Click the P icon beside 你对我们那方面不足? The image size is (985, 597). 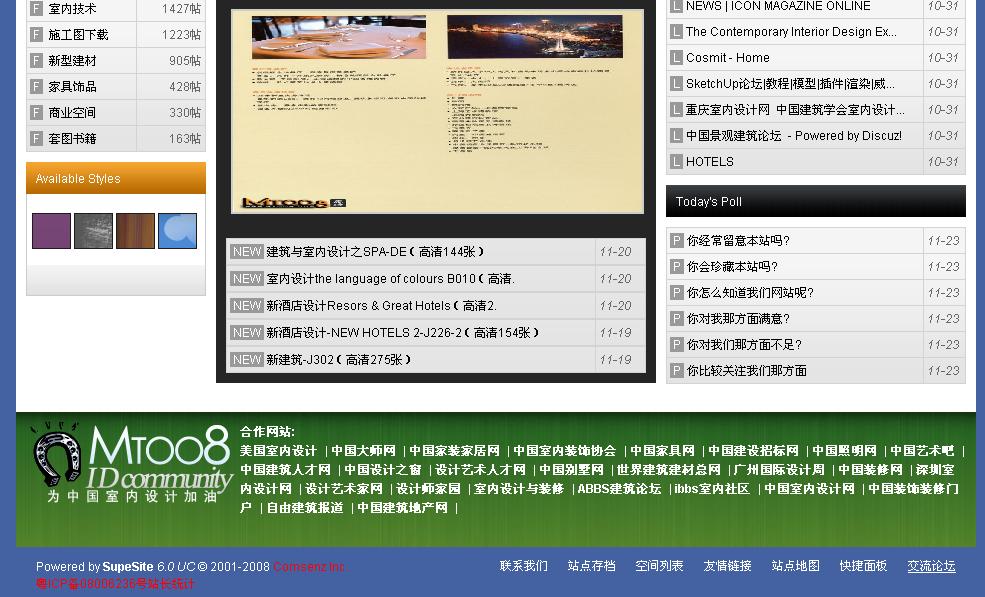coord(677,345)
